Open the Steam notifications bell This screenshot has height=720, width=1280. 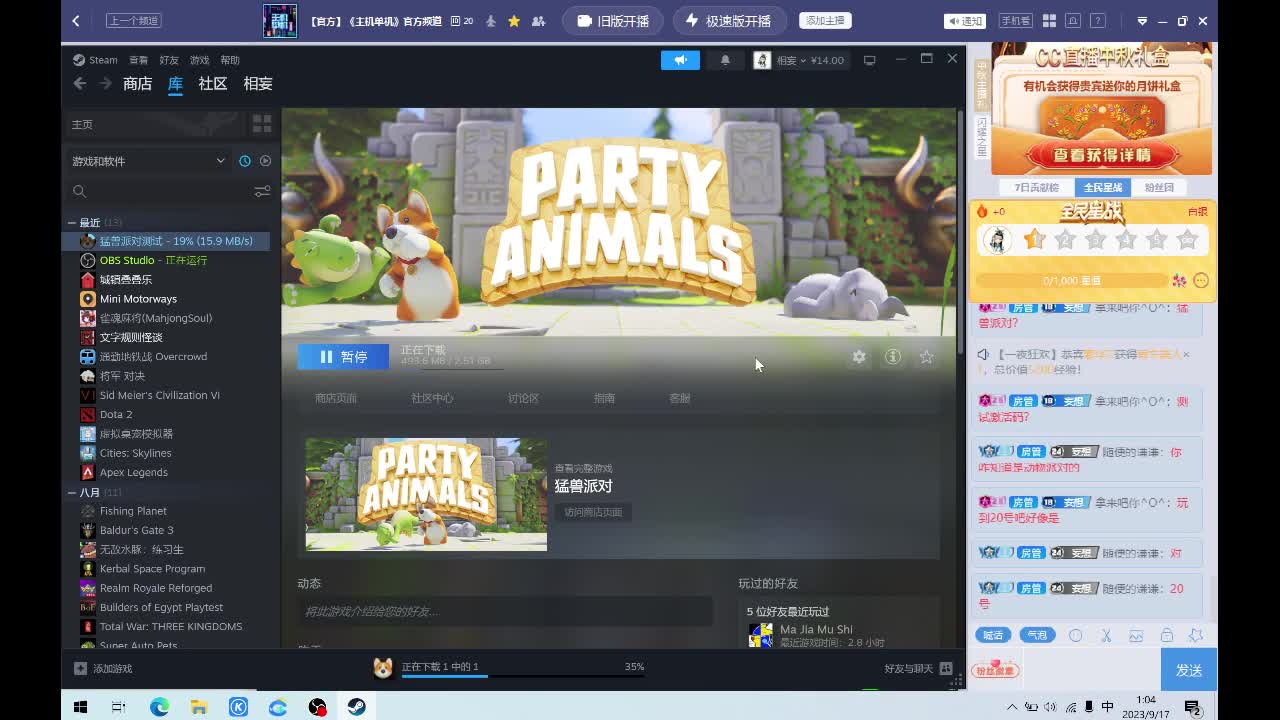(725, 60)
